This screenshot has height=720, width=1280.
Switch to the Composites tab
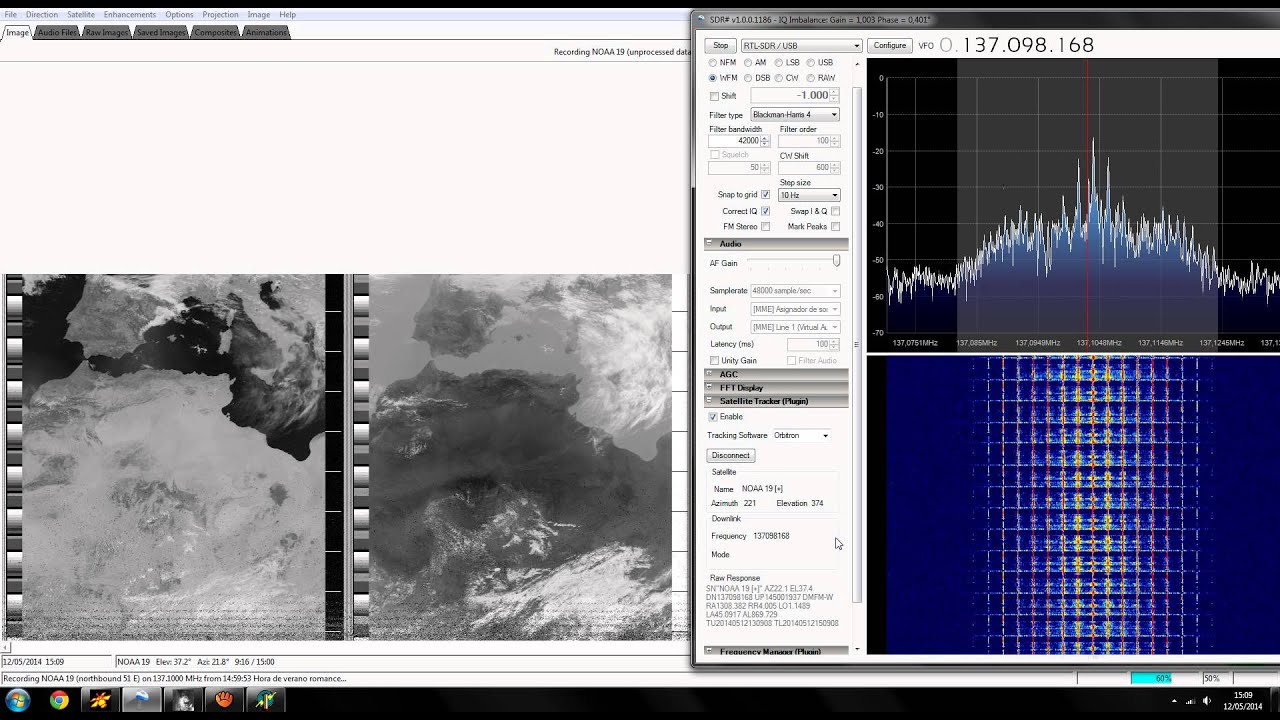(x=216, y=32)
